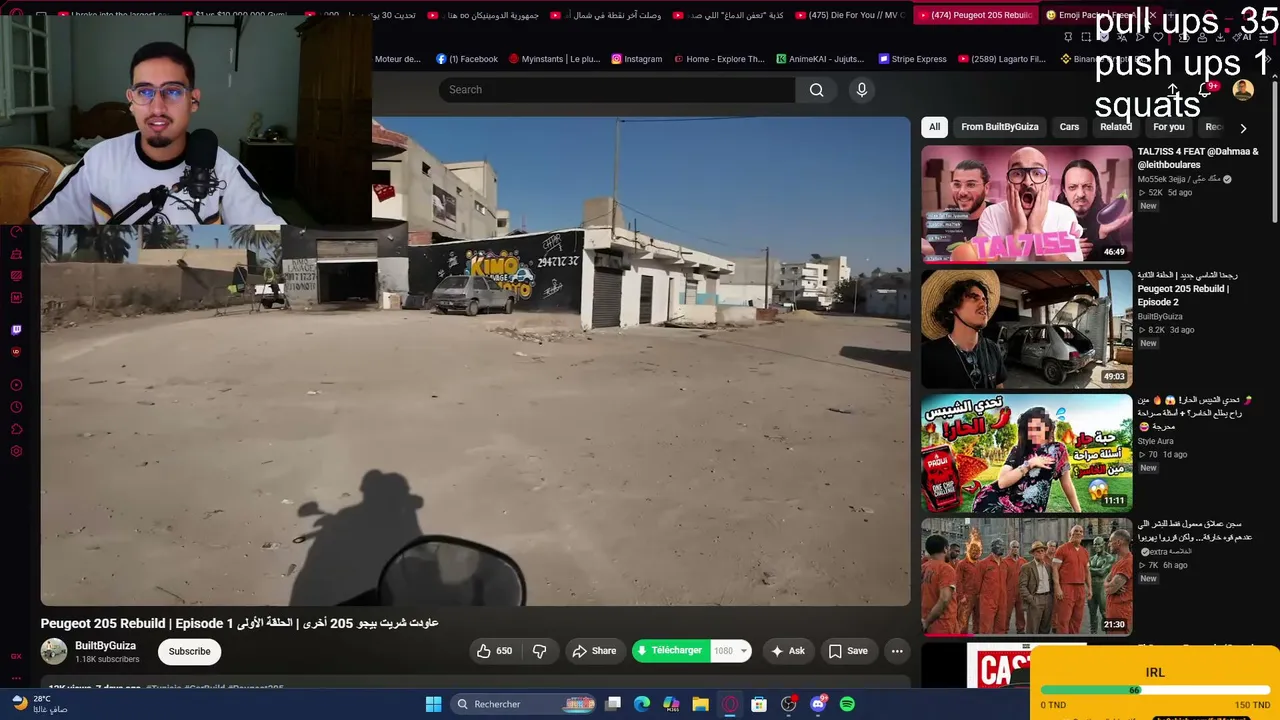Open Spotify from the taskbar
The image size is (1280, 720).
coord(847,704)
